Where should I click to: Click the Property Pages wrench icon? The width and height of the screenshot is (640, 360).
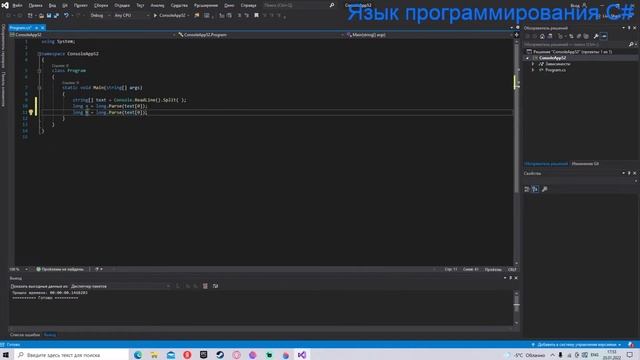(544, 189)
